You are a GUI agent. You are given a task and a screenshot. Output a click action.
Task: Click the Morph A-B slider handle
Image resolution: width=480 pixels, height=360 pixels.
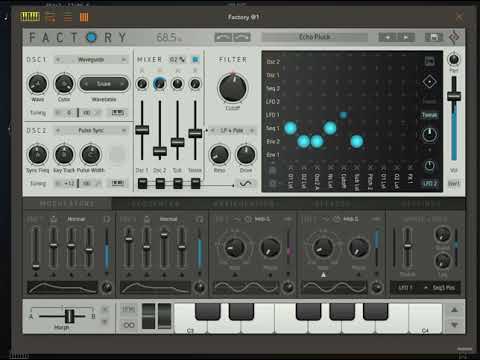click(69, 316)
